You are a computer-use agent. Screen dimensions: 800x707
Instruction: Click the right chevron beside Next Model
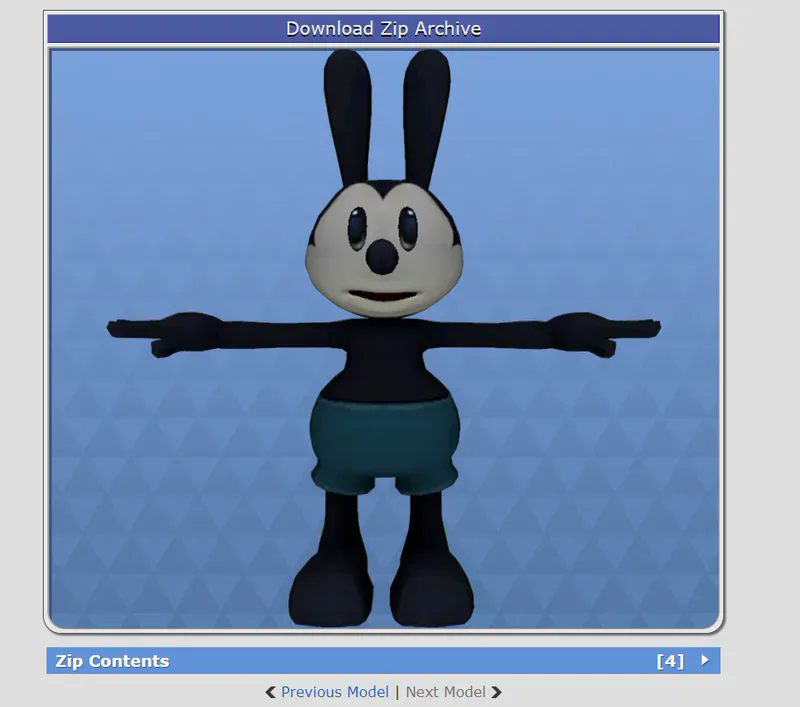pos(496,692)
